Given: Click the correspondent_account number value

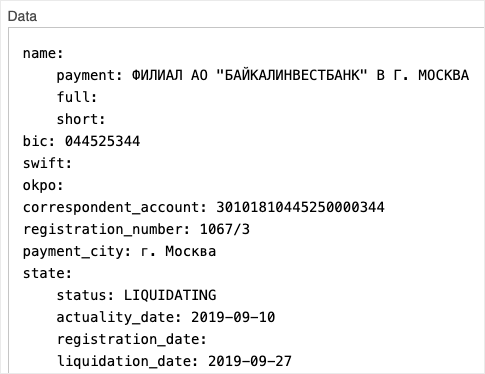Looking at the screenshot, I should (300, 207).
